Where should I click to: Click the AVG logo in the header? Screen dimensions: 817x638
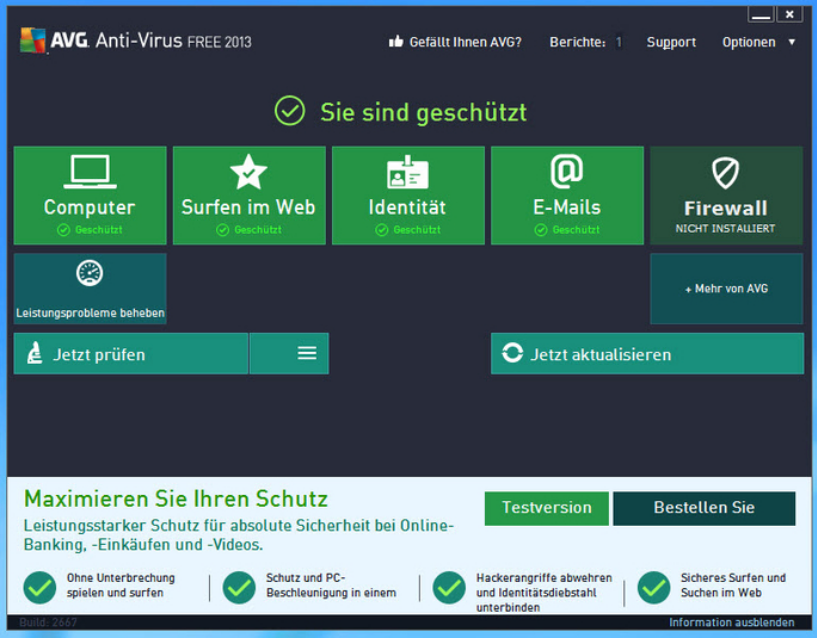[33, 41]
